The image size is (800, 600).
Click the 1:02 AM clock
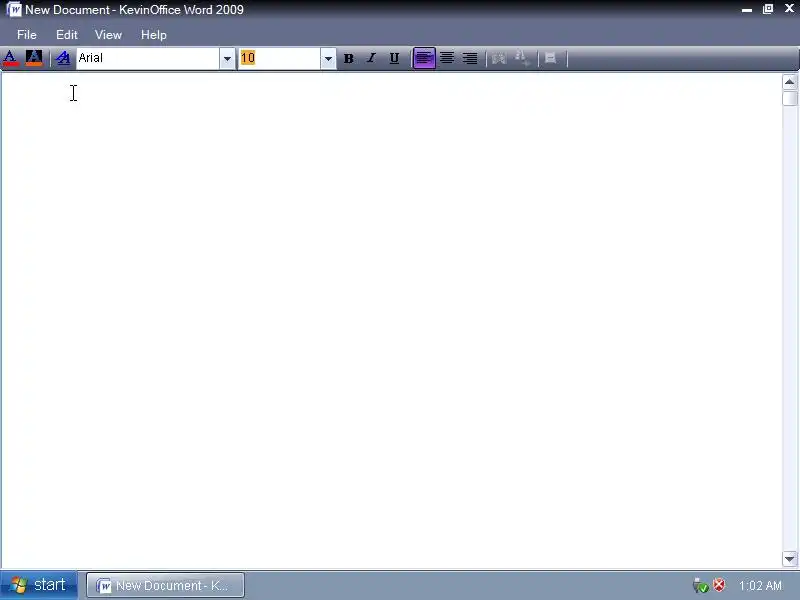click(x=760, y=586)
